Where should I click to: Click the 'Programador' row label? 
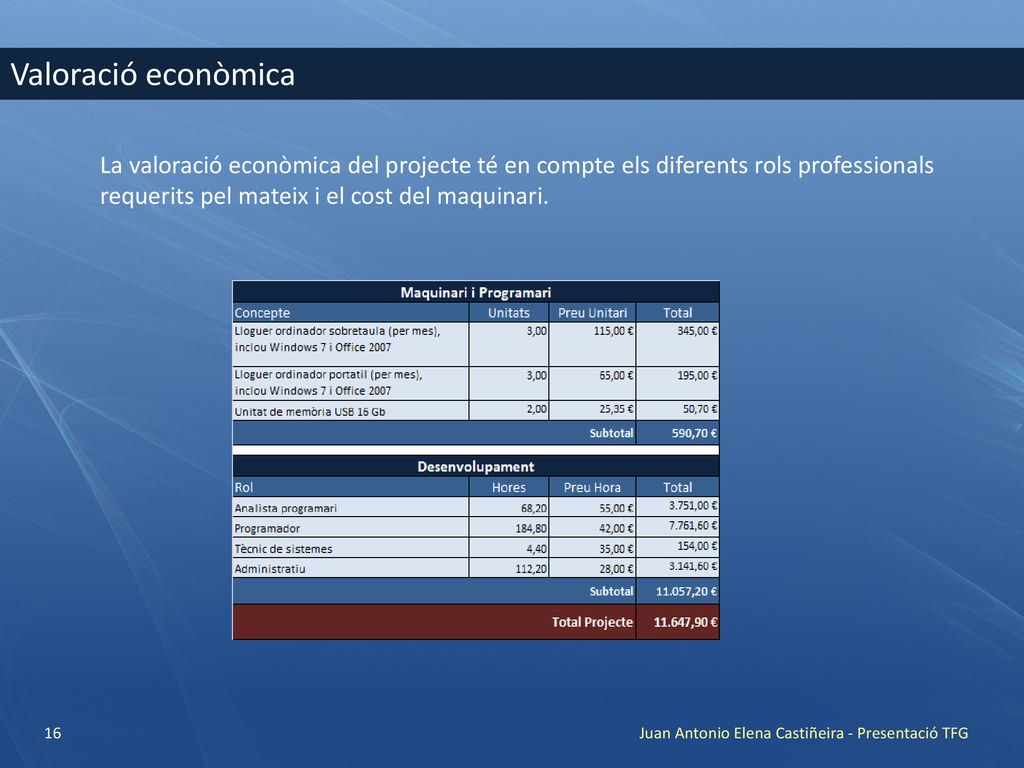coord(267,528)
